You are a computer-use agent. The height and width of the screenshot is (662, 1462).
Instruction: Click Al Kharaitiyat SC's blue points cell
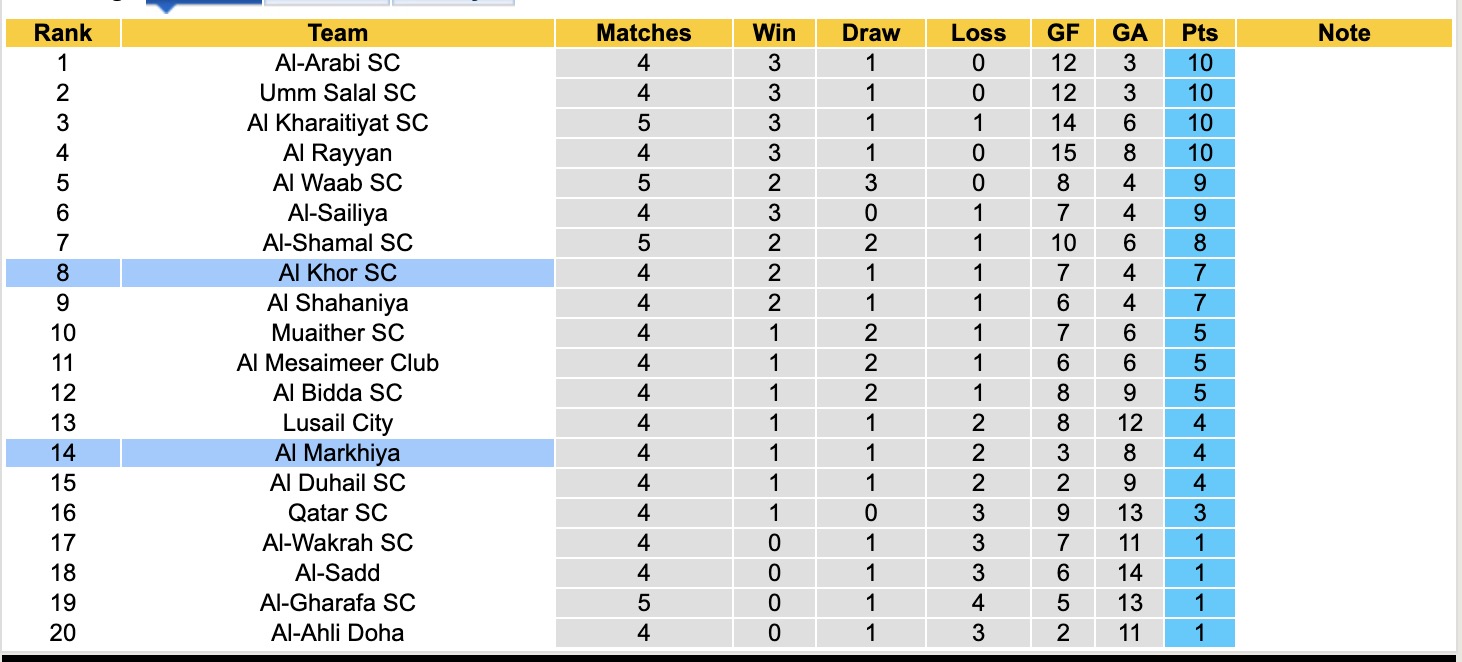pyautogui.click(x=1199, y=123)
